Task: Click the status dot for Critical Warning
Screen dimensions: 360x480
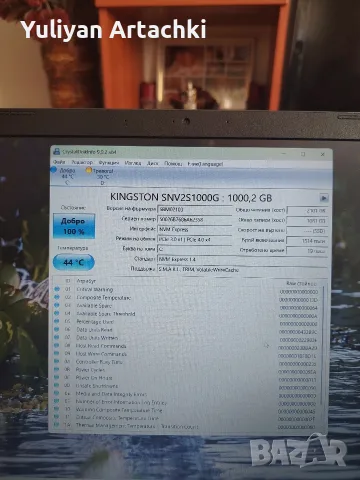Action: (57, 289)
